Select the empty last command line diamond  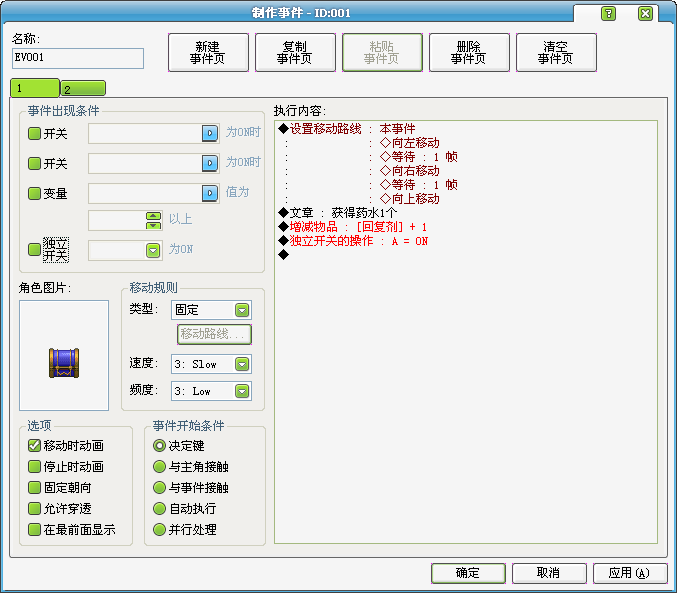(x=284, y=255)
